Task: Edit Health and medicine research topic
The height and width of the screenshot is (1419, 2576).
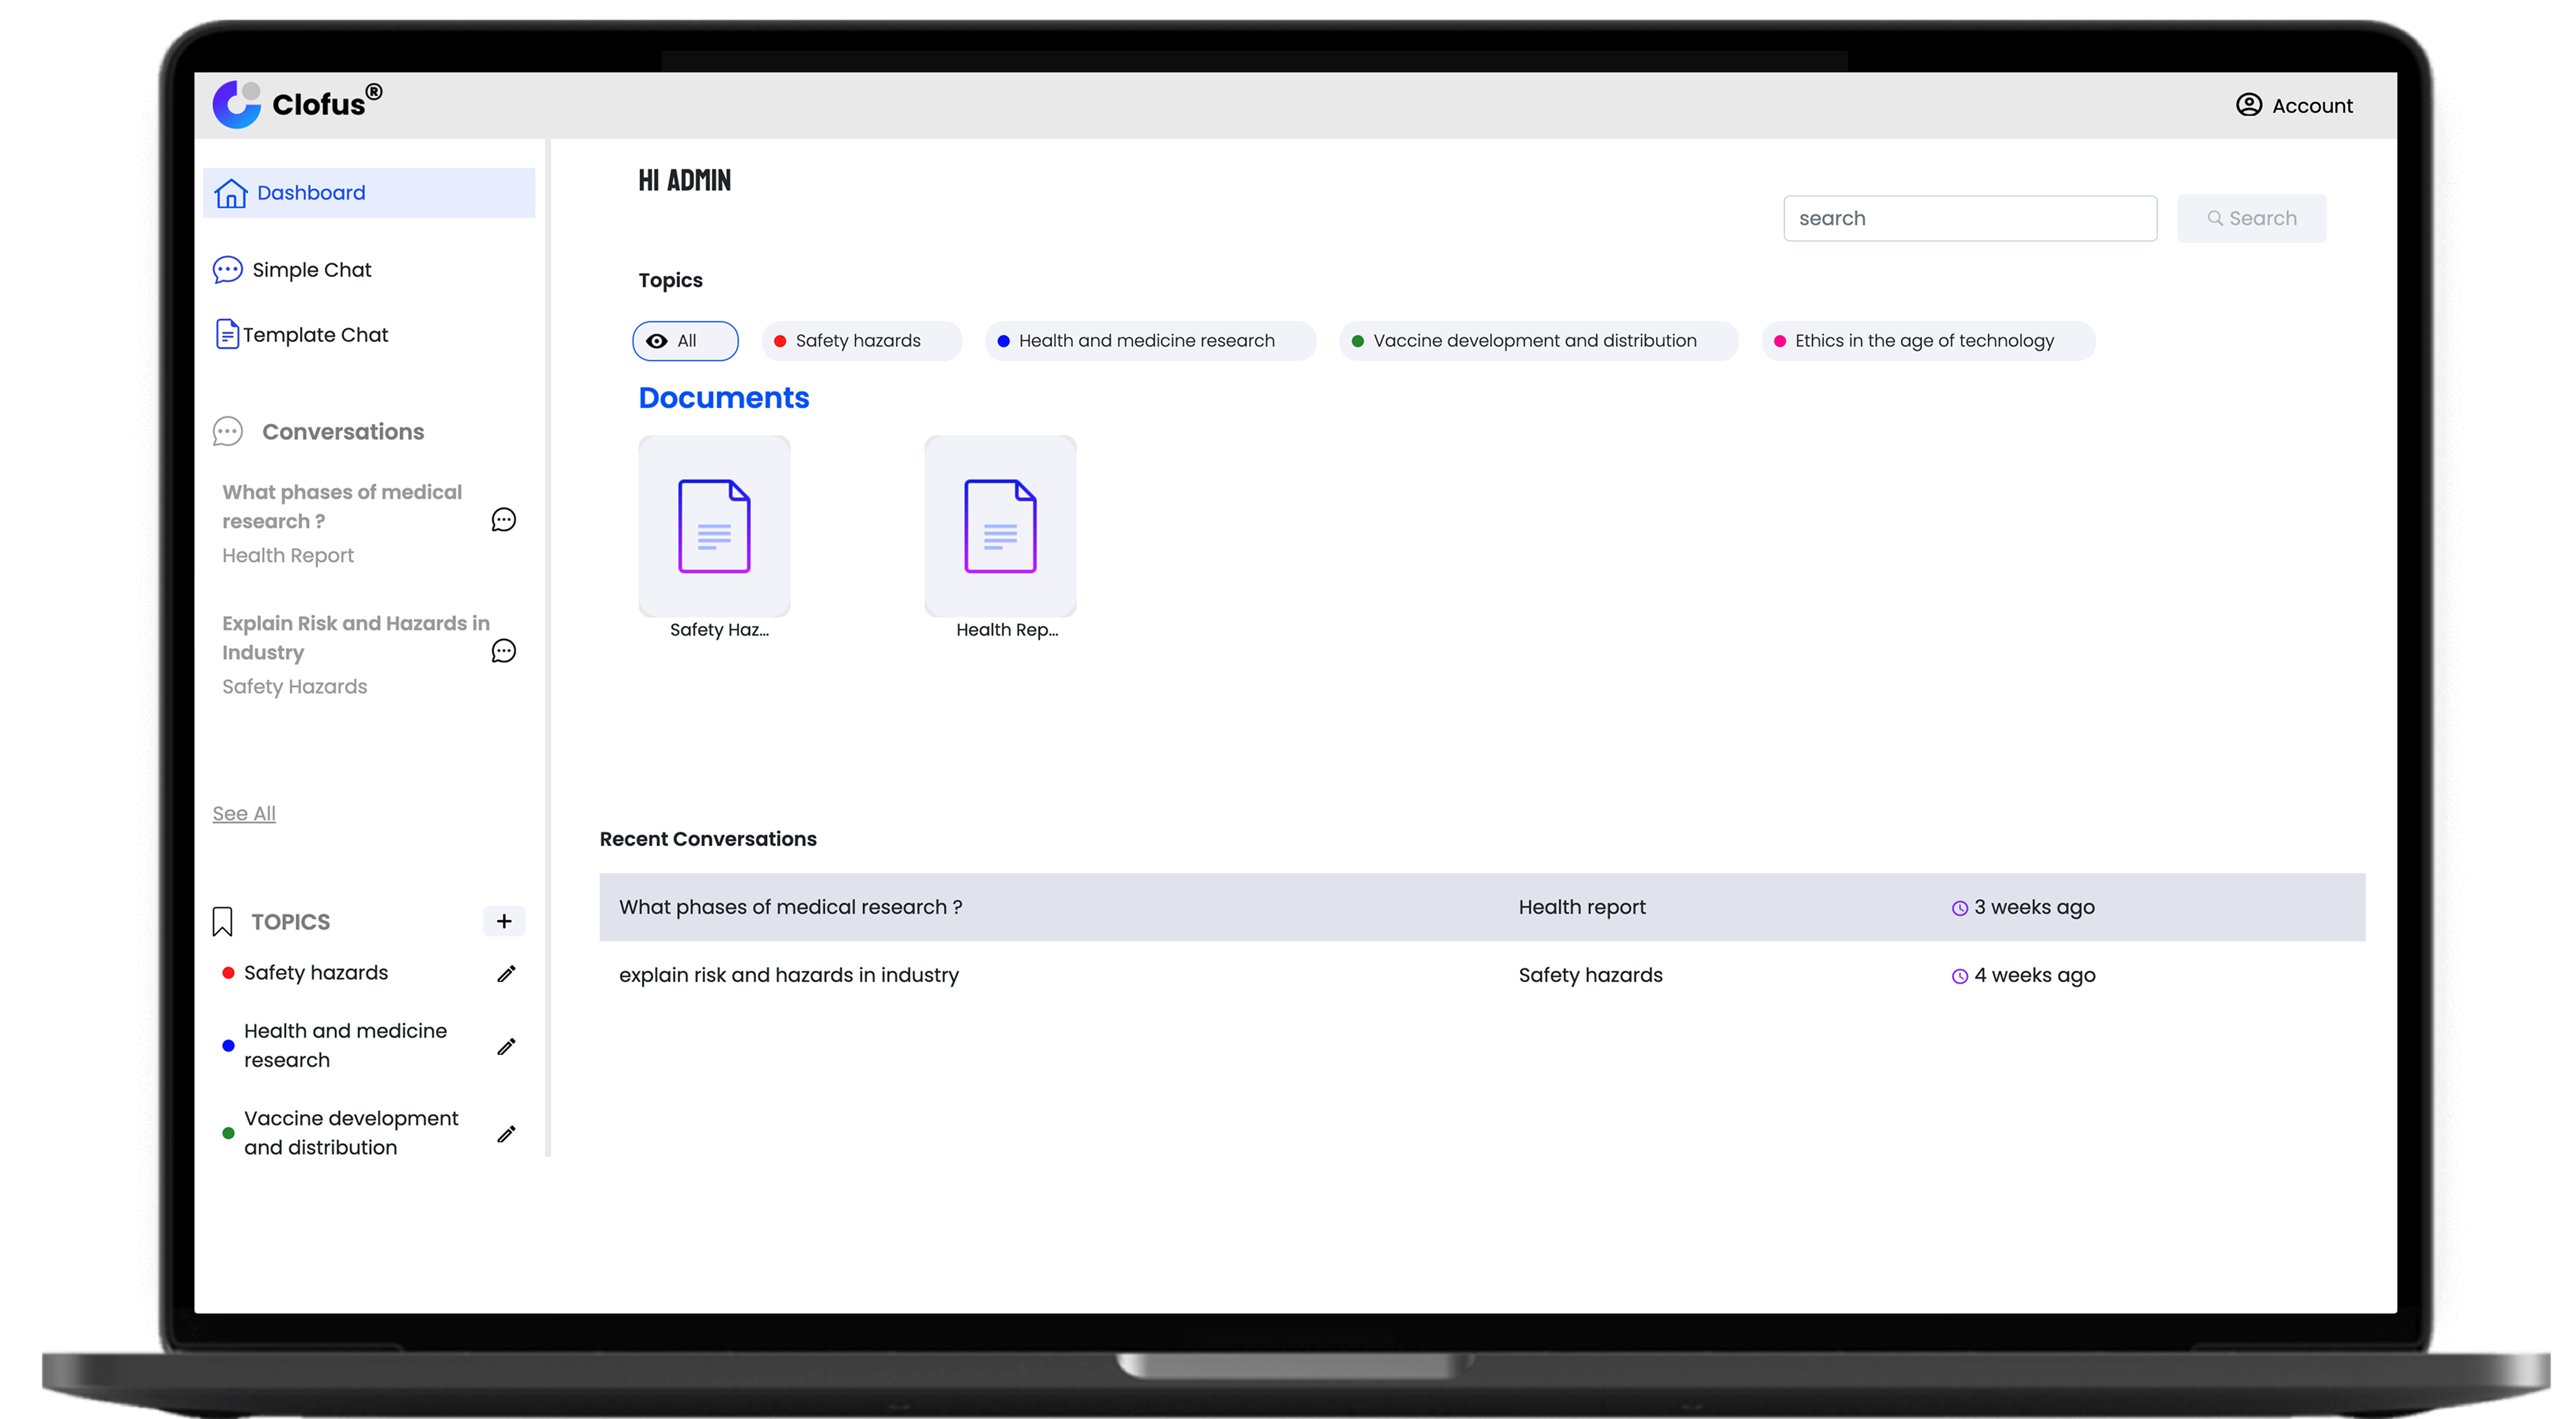Action: pyautogui.click(x=506, y=1046)
